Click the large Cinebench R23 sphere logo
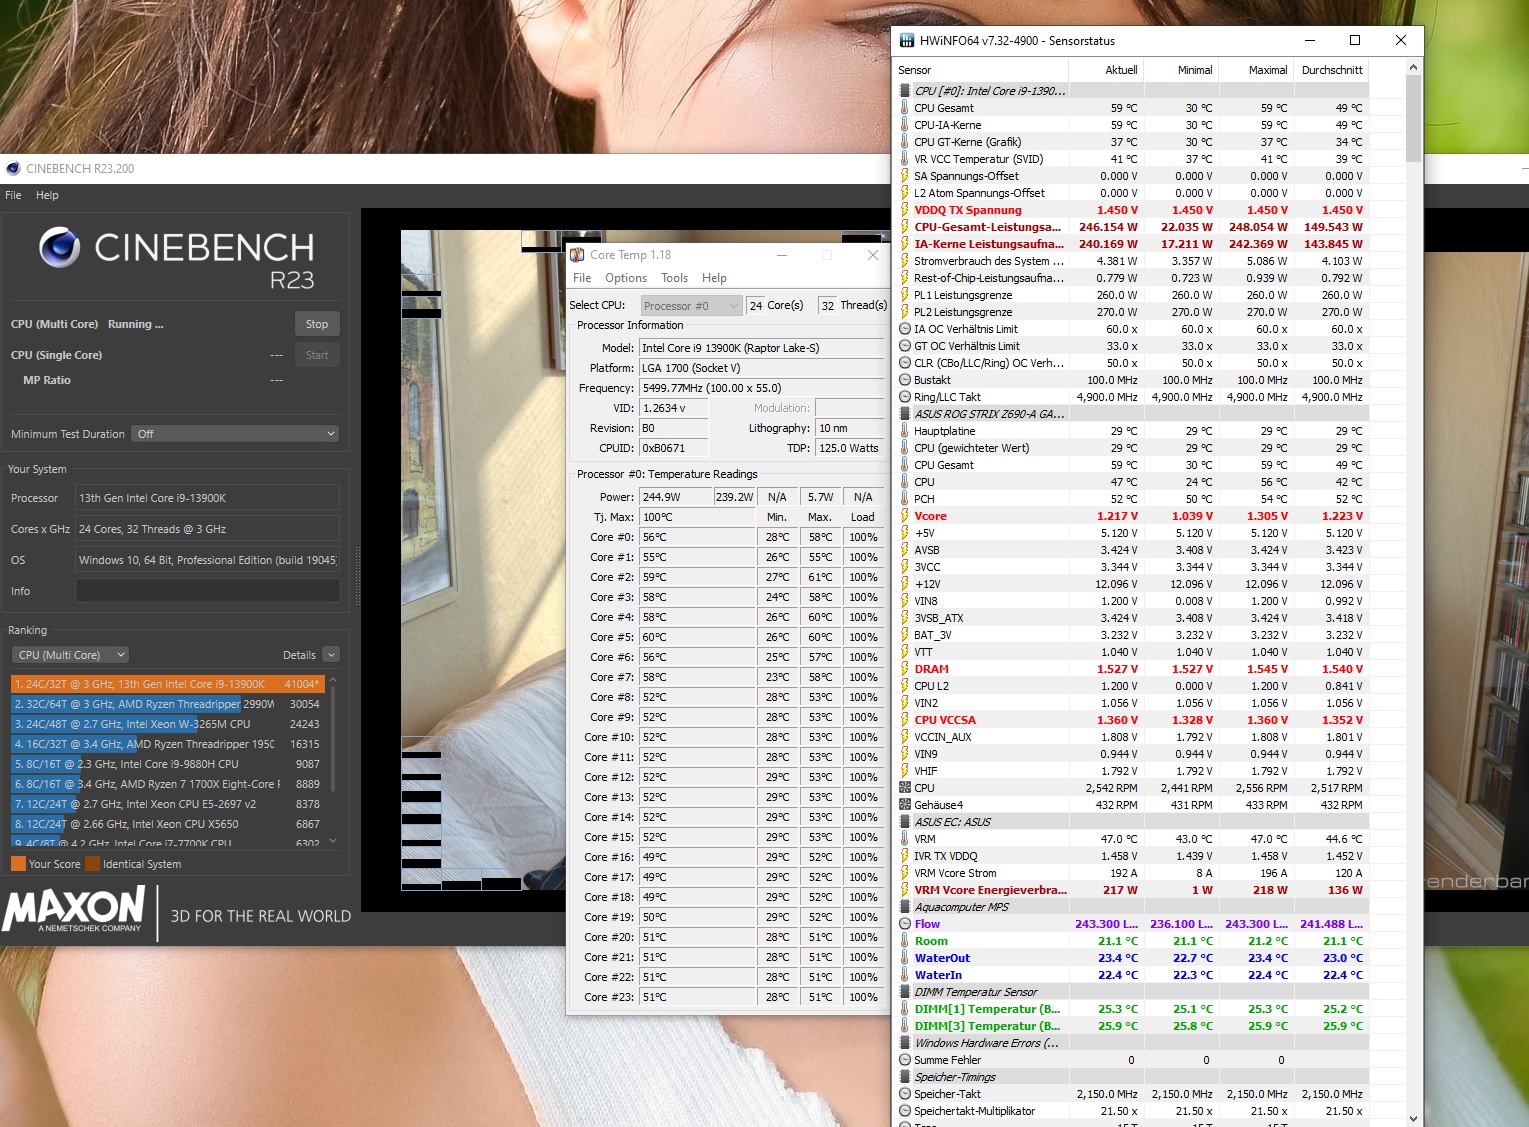The width and height of the screenshot is (1529, 1127). (x=60, y=247)
